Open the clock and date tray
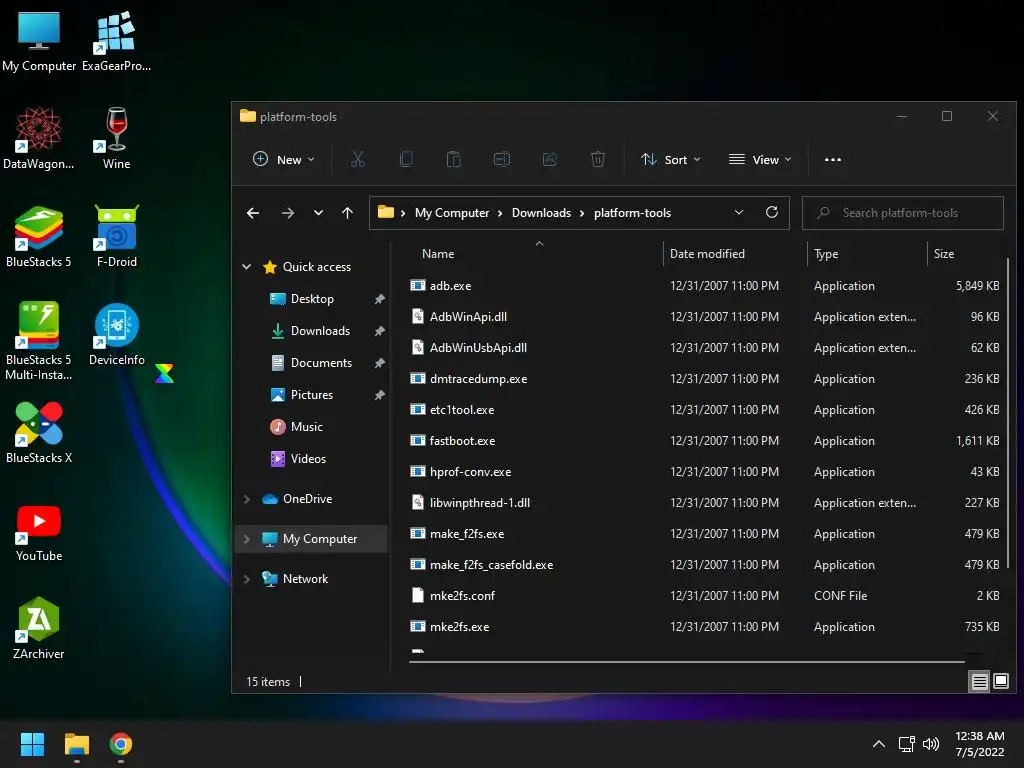 pyautogui.click(x=980, y=744)
